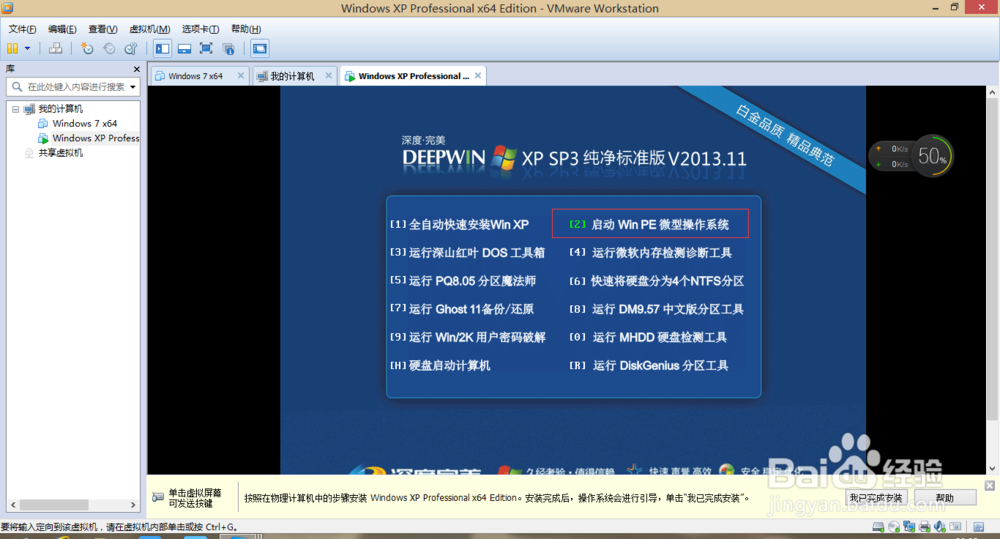1000x539 pixels.
Task: Click the display device status bar icon
Action: (955, 527)
